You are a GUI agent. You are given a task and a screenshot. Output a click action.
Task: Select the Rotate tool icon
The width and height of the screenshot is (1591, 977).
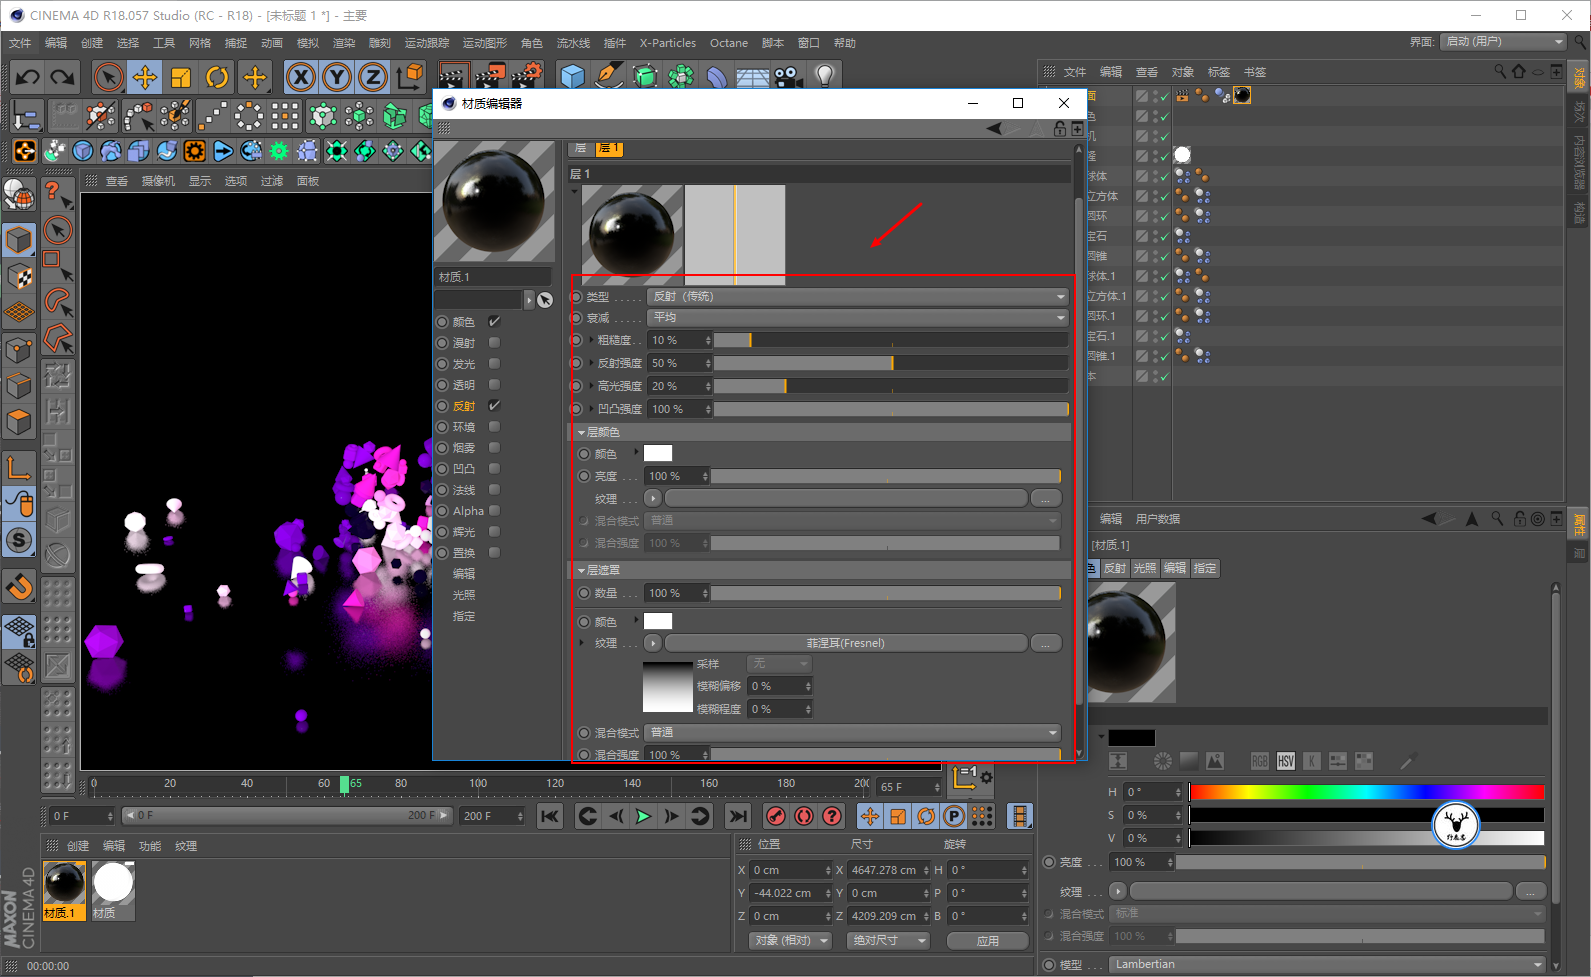pyautogui.click(x=217, y=77)
